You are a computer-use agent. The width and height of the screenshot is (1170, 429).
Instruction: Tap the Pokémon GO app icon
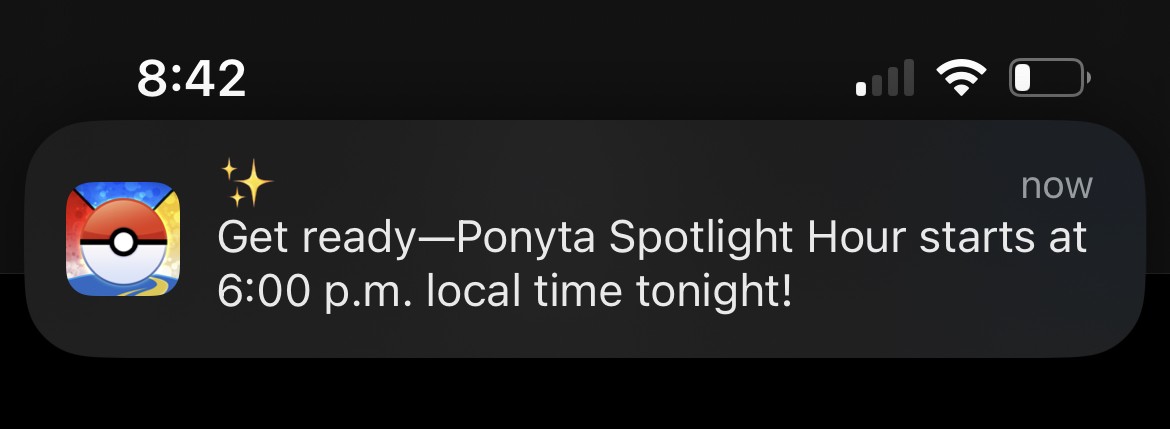click(x=123, y=239)
